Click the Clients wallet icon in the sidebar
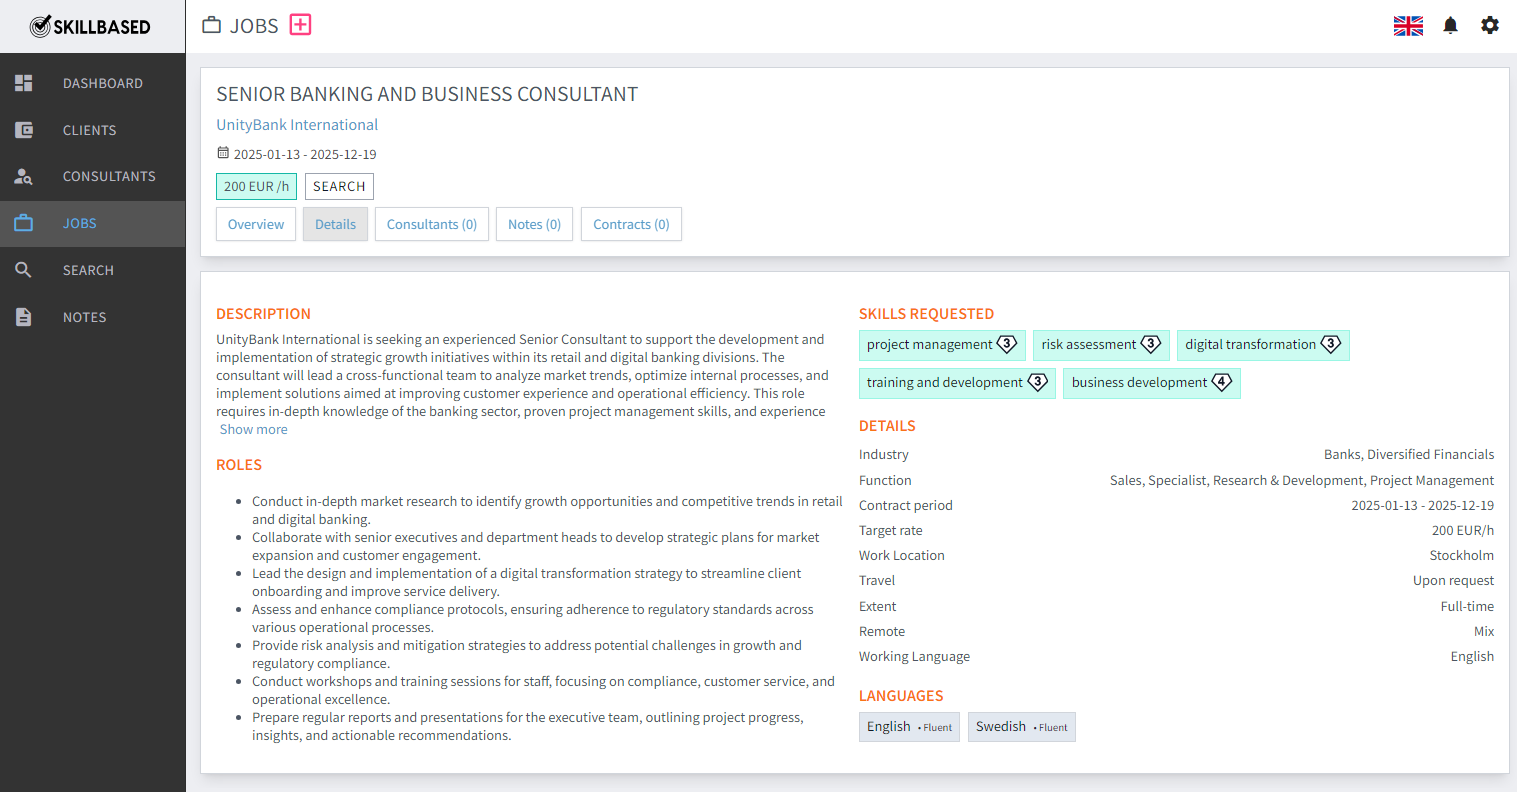 (x=24, y=130)
